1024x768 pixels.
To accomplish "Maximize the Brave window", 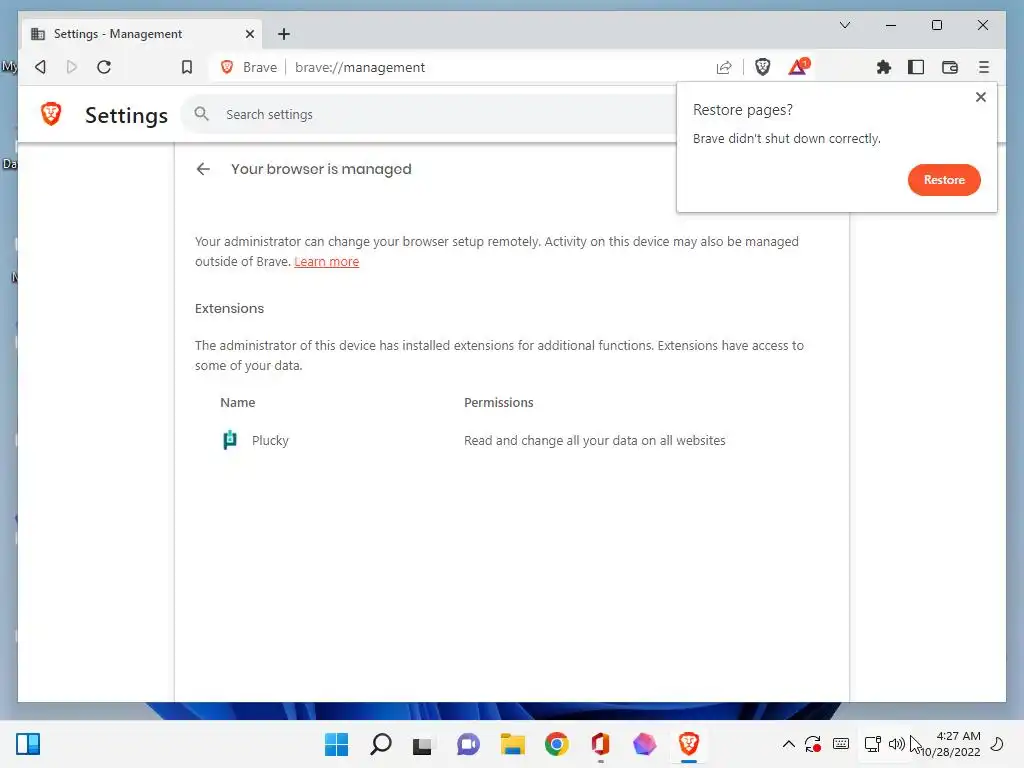I will click(x=936, y=25).
